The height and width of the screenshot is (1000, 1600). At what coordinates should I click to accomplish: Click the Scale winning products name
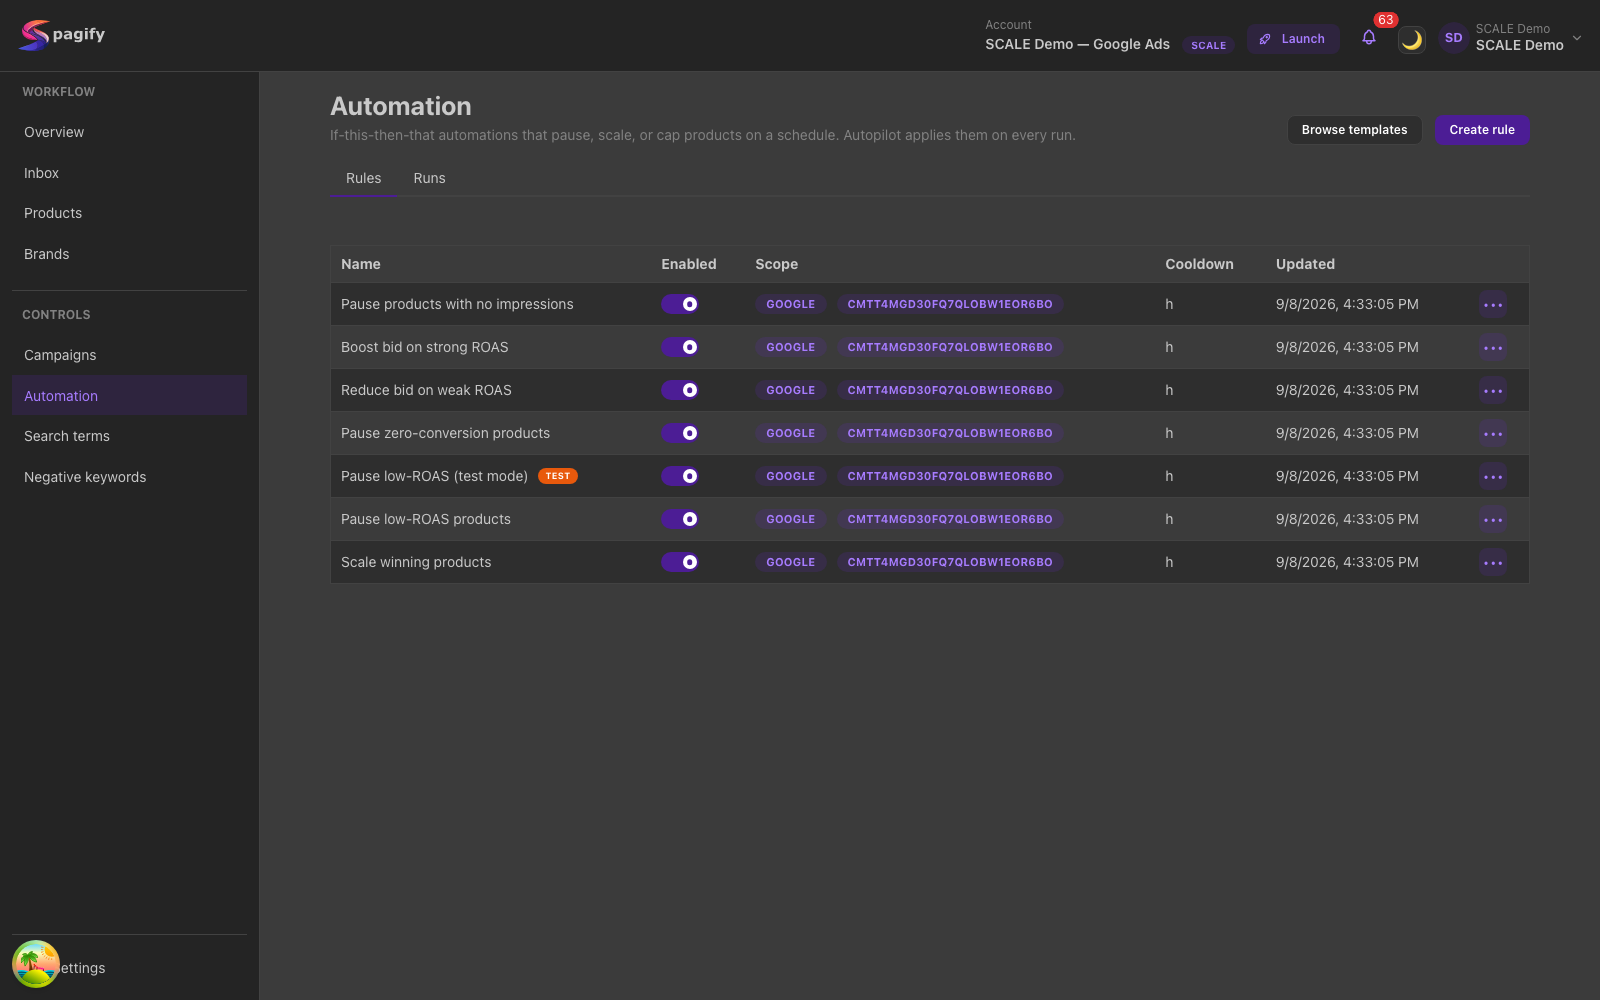pos(416,562)
